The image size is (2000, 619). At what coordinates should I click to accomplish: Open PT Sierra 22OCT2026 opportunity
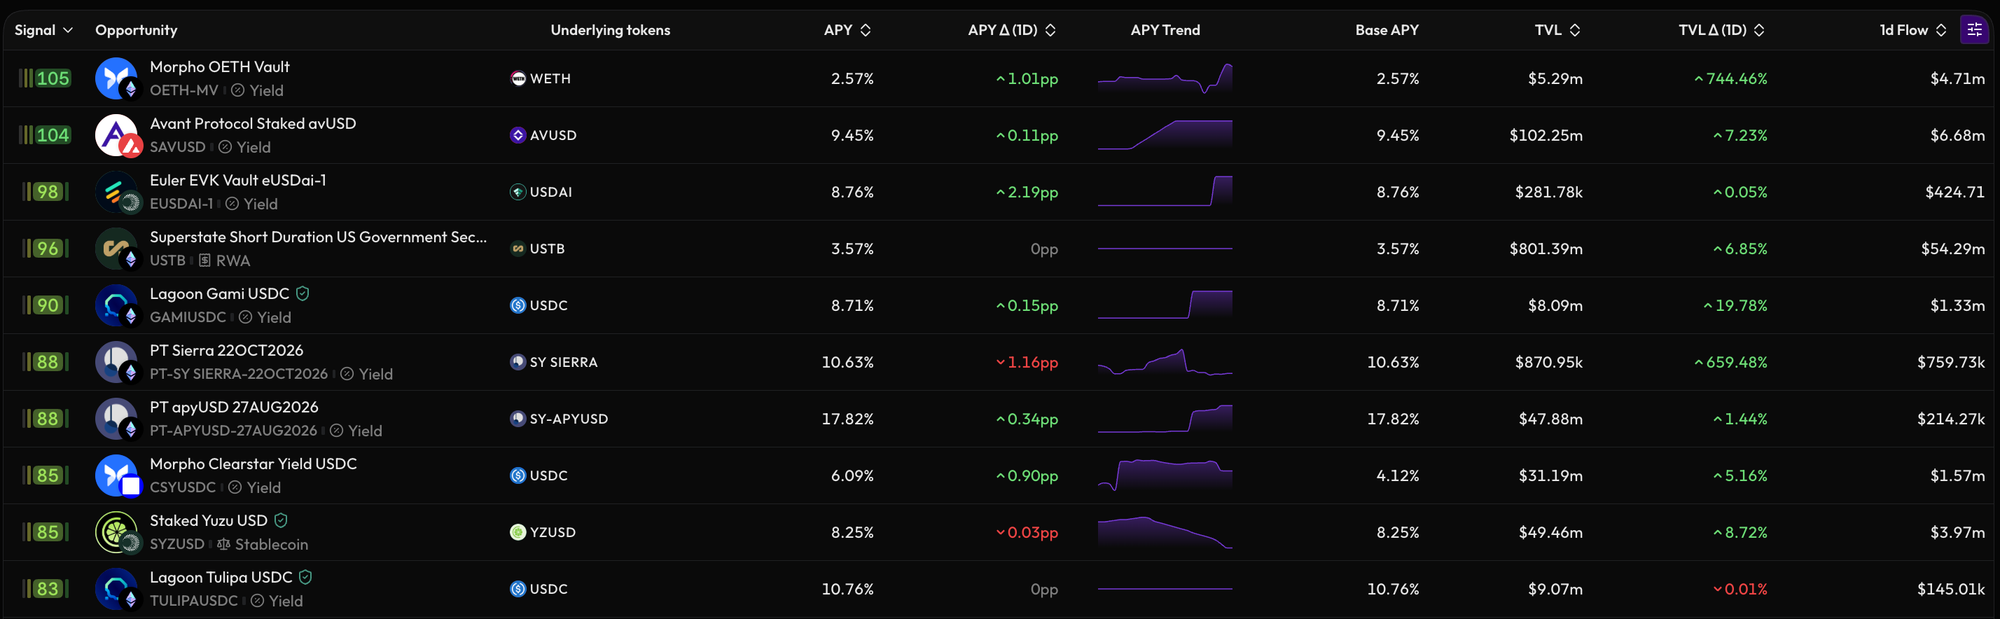point(227,351)
